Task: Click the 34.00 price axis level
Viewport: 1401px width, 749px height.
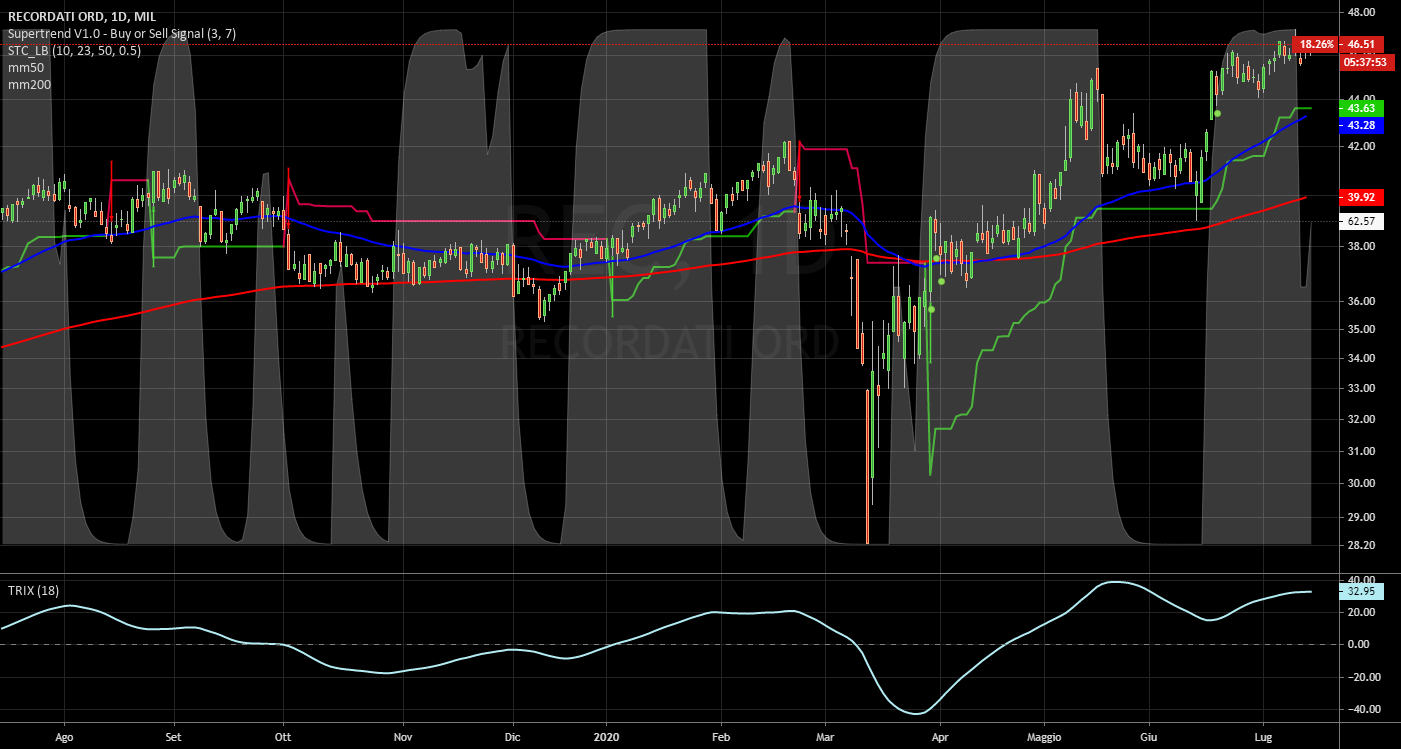Action: pos(1360,358)
